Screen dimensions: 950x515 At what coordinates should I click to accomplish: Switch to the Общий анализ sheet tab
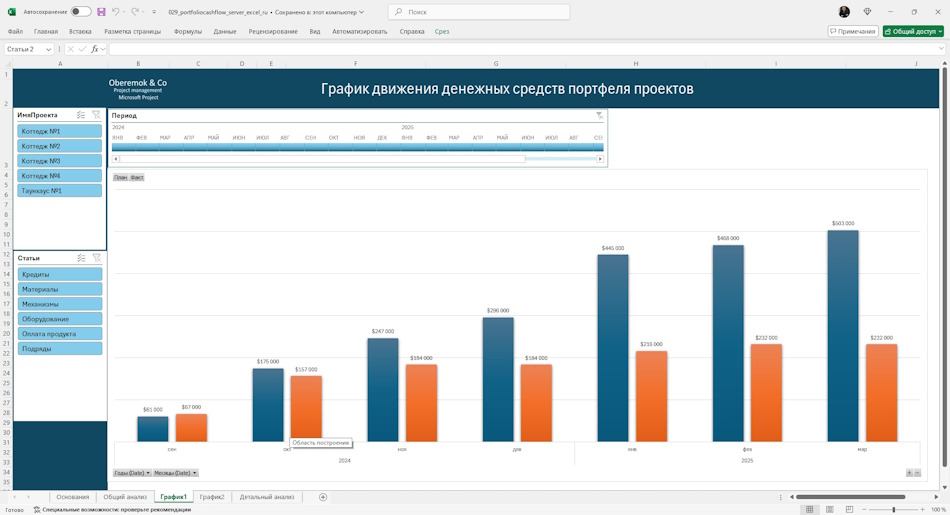125,497
